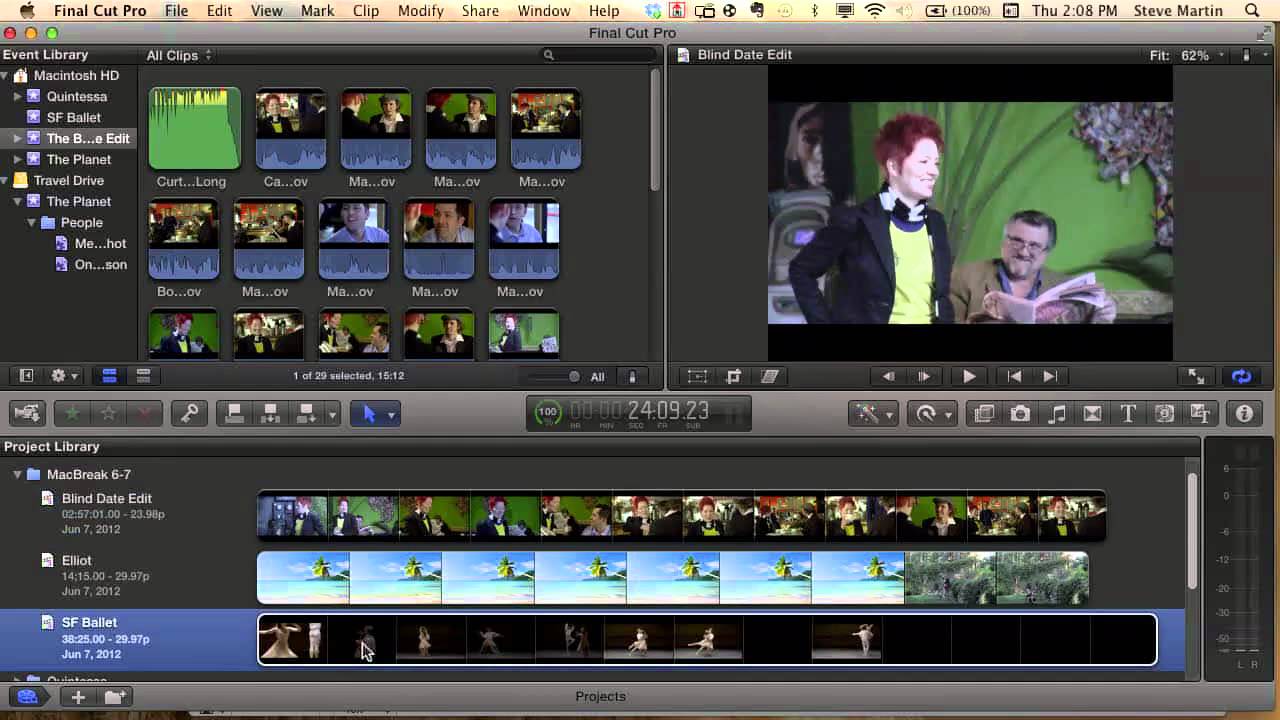The height and width of the screenshot is (720, 1280).
Task: Step forward one frame in viewer
Action: coord(924,376)
